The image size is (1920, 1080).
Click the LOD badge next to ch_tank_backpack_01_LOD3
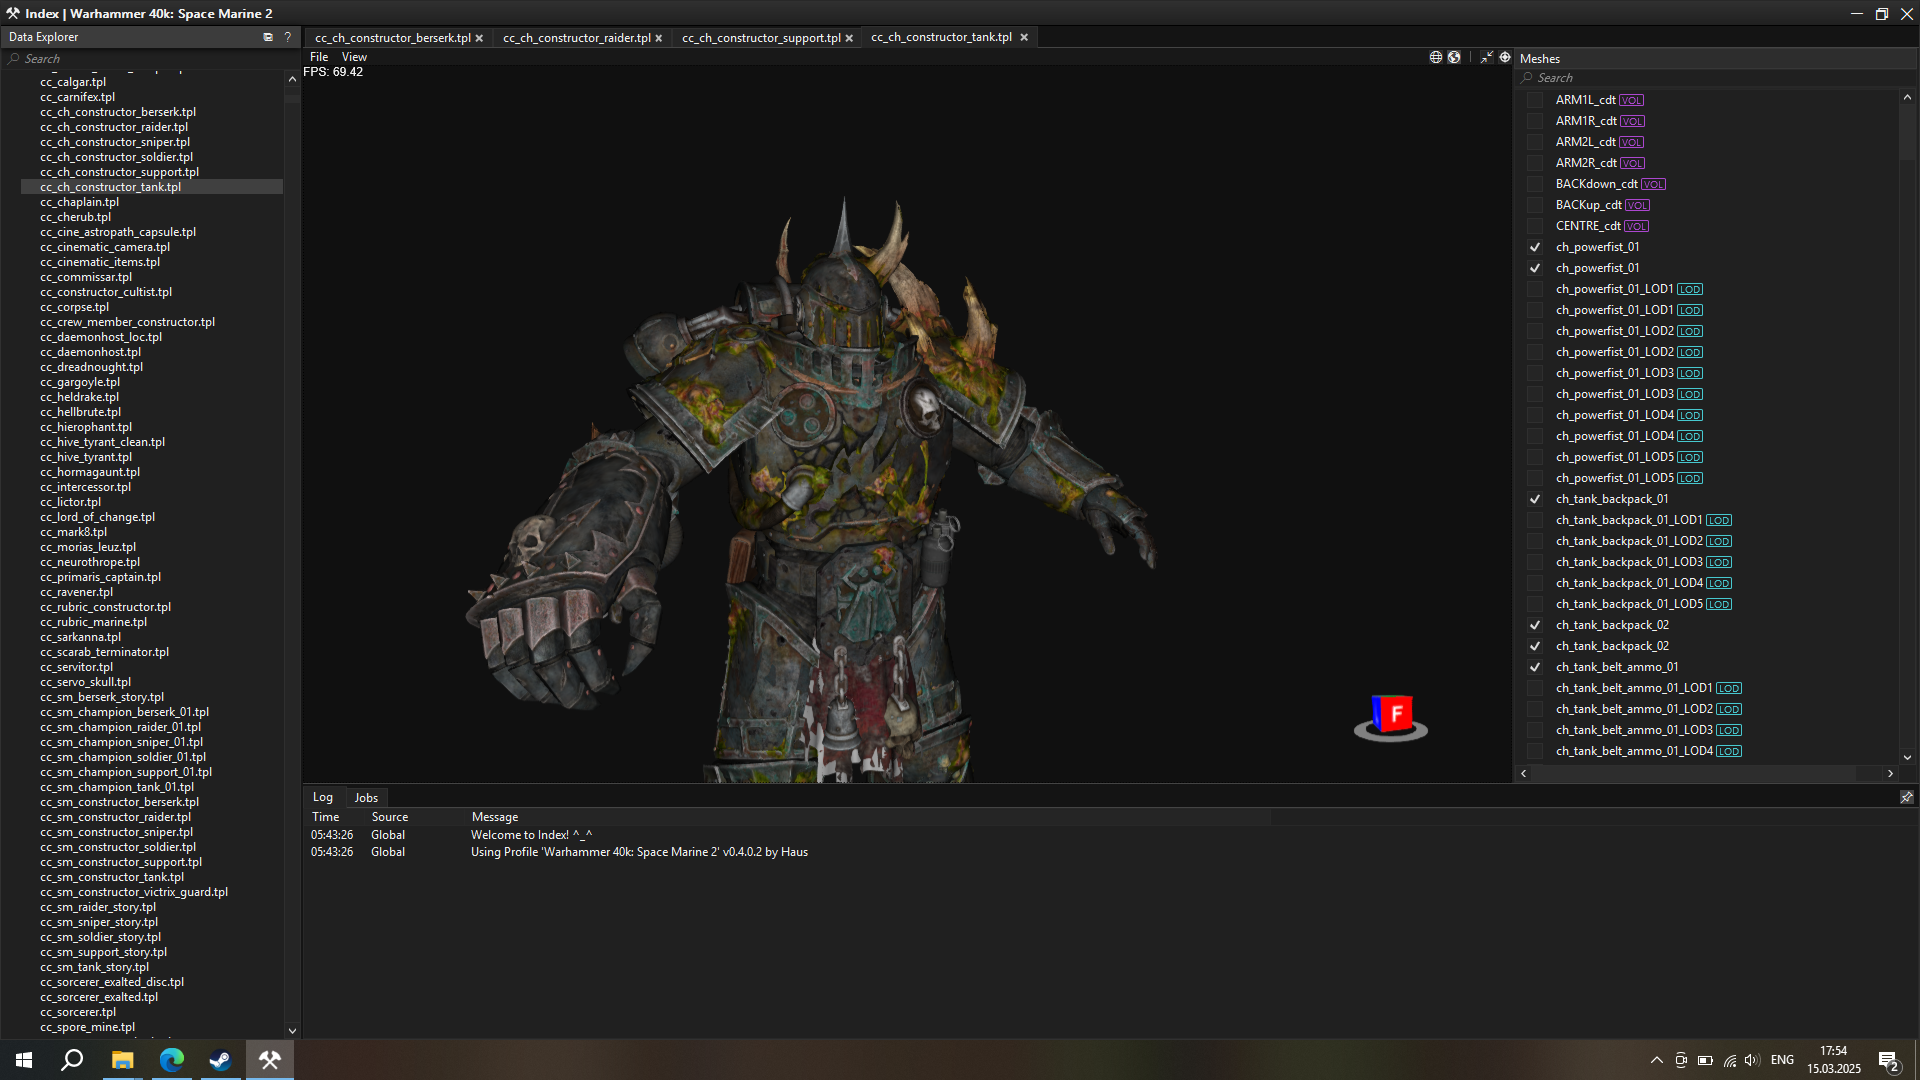click(x=1719, y=562)
